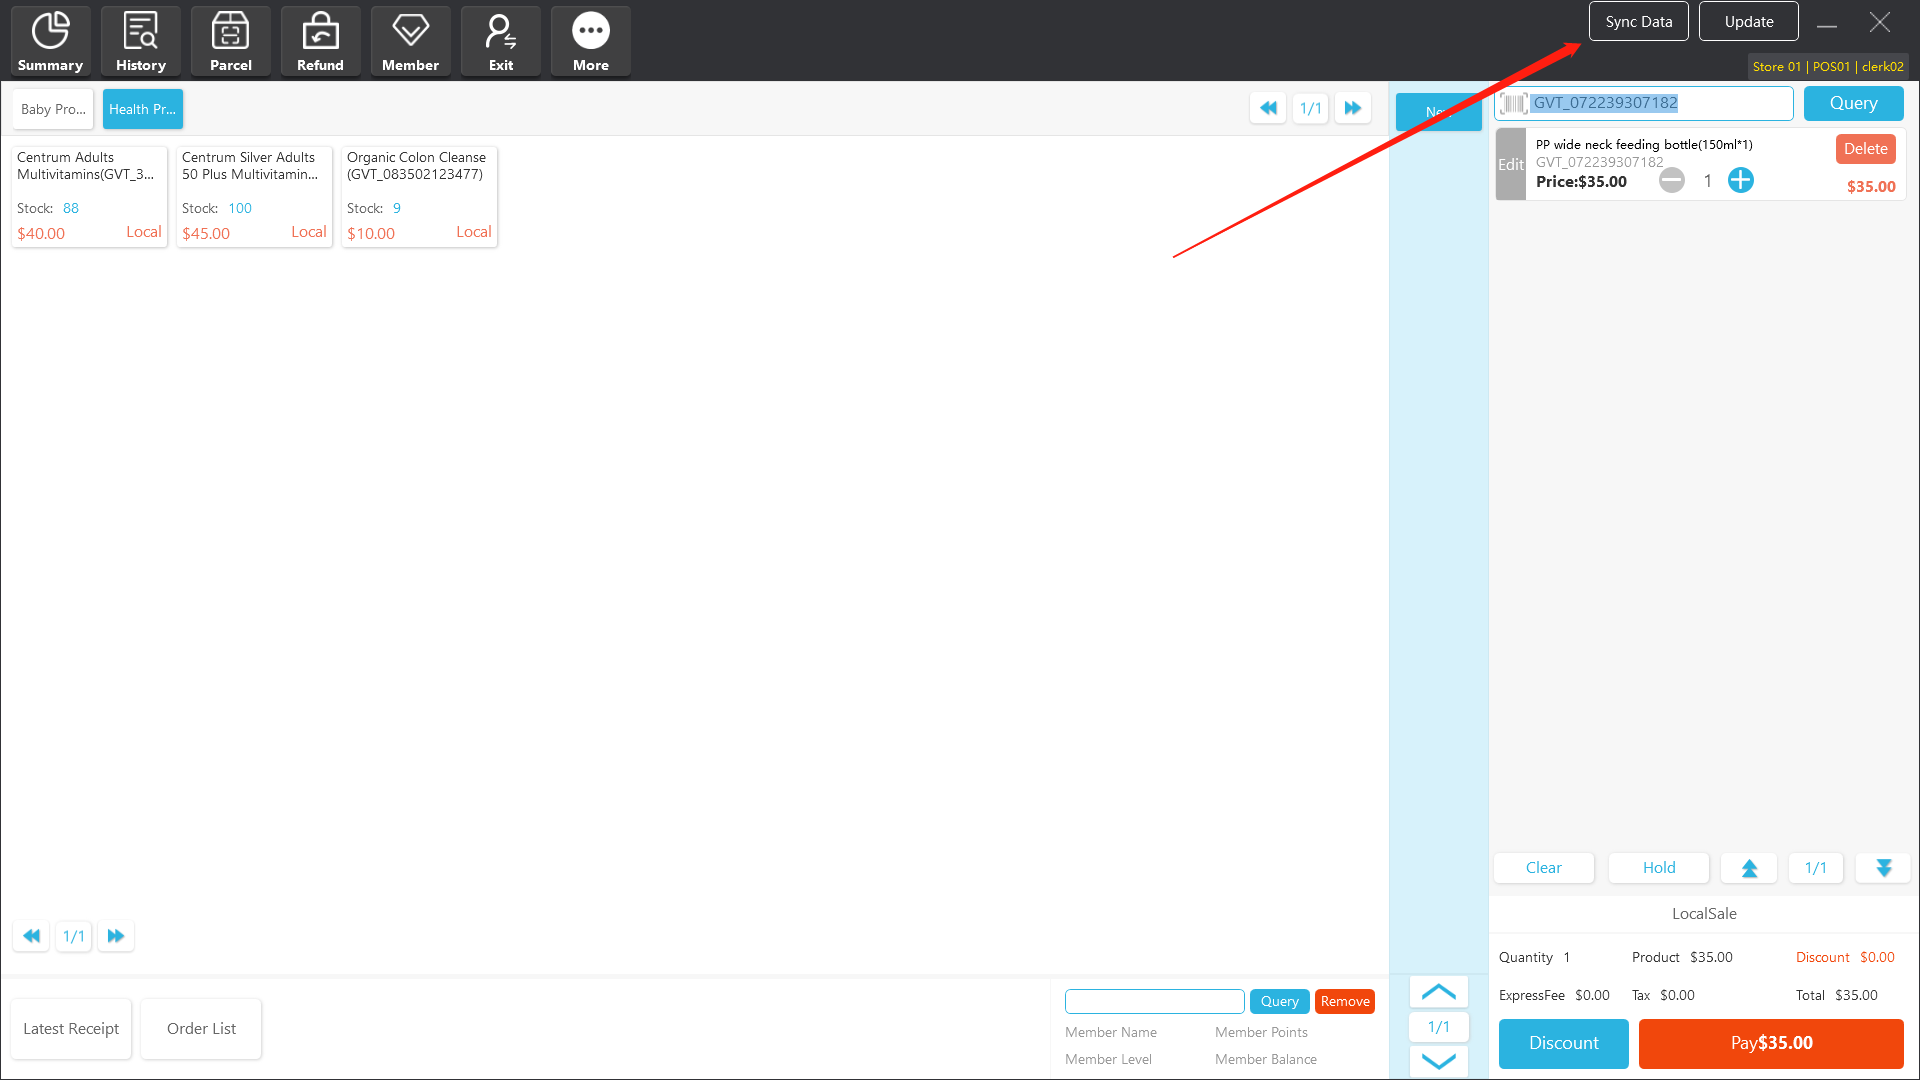Select the Health Products category tab
The height and width of the screenshot is (1080, 1920).
point(142,109)
